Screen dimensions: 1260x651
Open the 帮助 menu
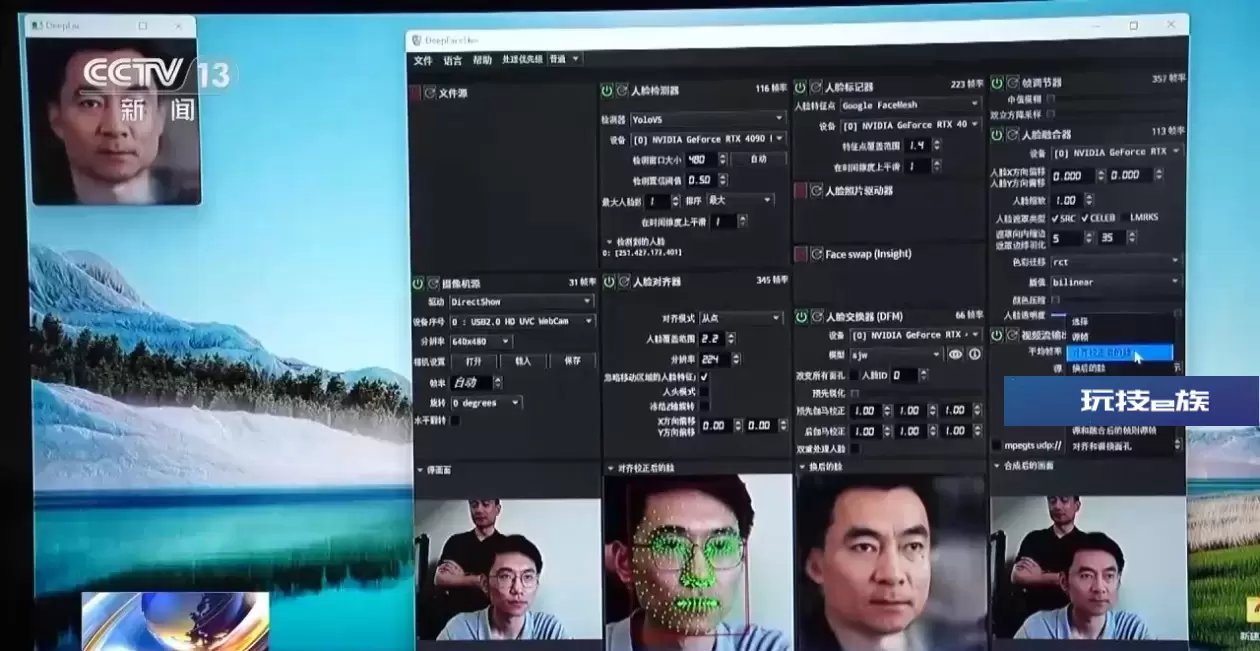[x=483, y=60]
